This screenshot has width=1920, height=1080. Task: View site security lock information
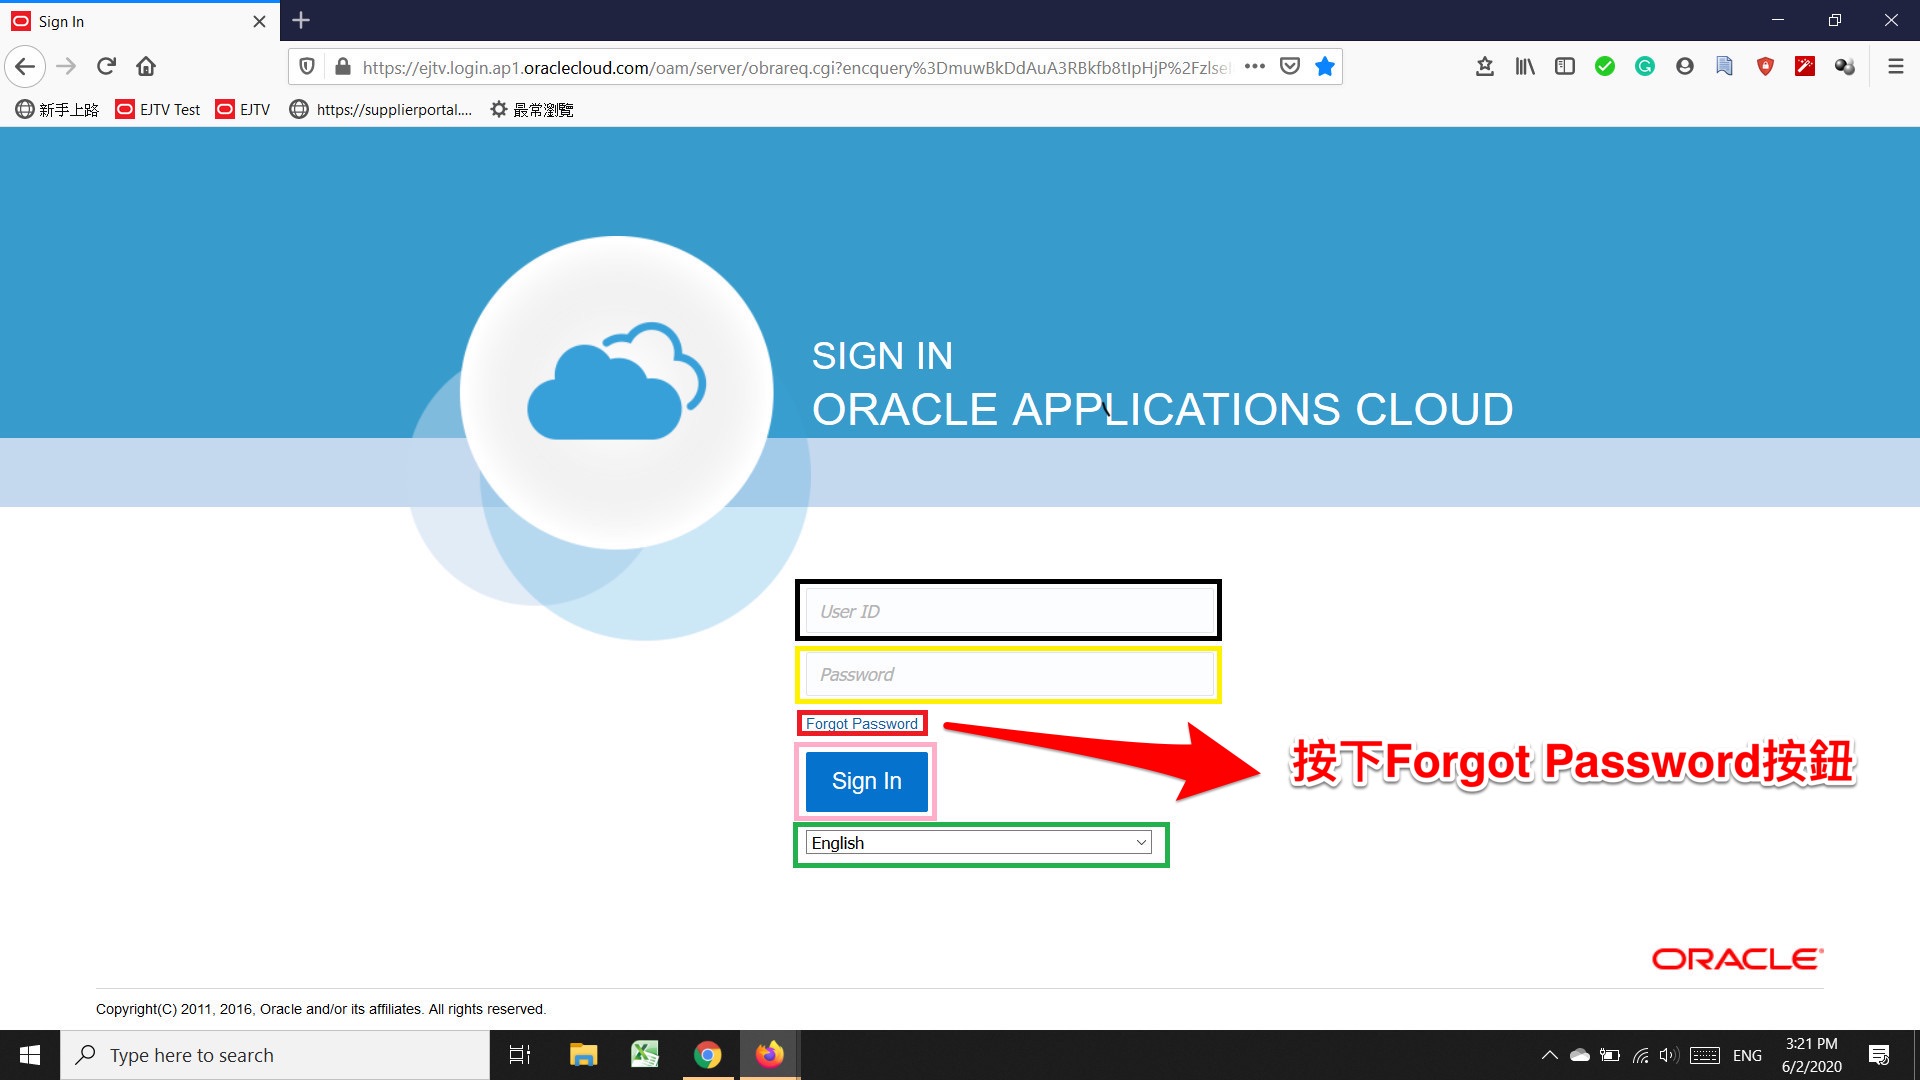[x=343, y=67]
